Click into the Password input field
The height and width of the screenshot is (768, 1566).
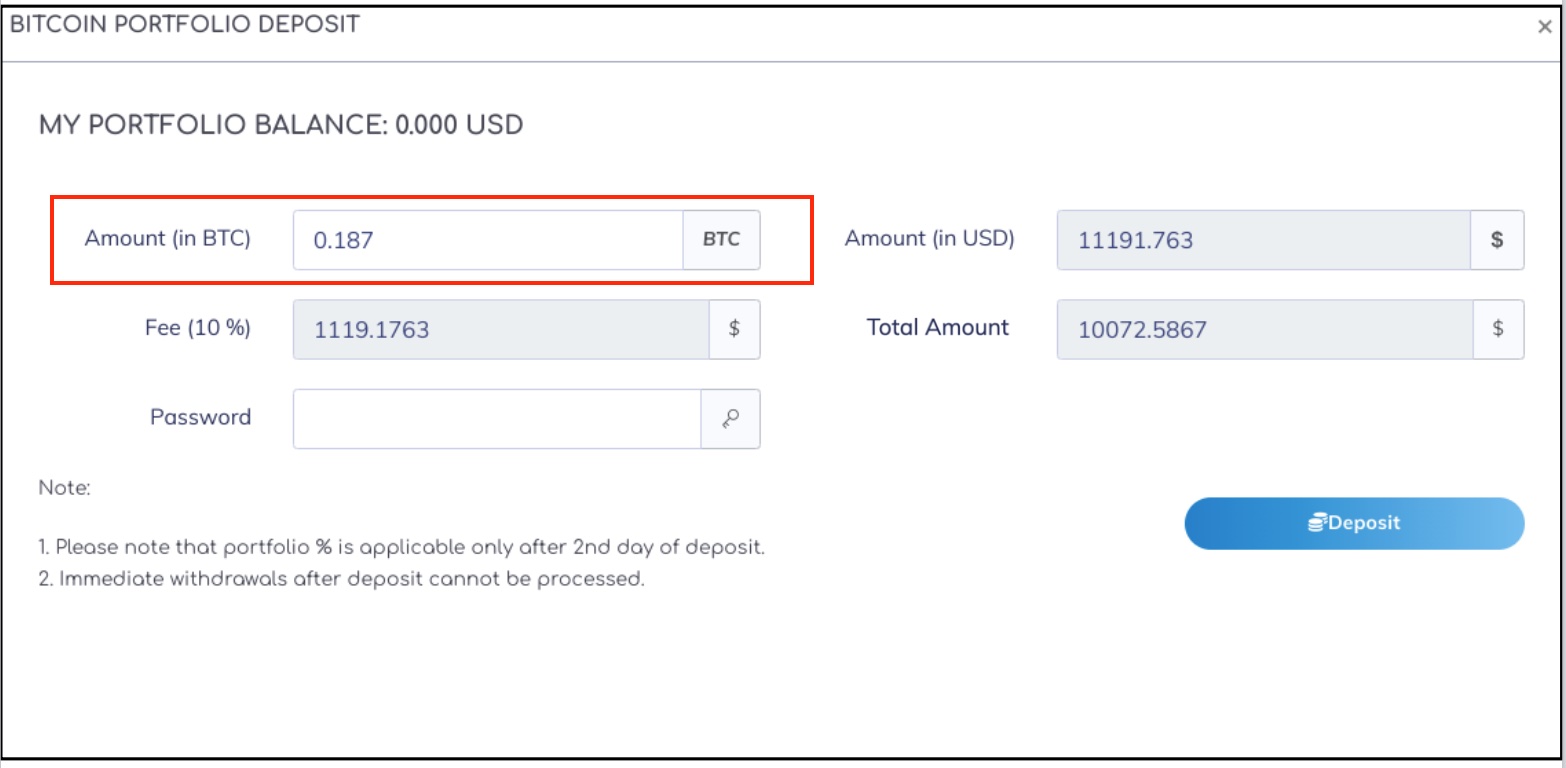497,419
